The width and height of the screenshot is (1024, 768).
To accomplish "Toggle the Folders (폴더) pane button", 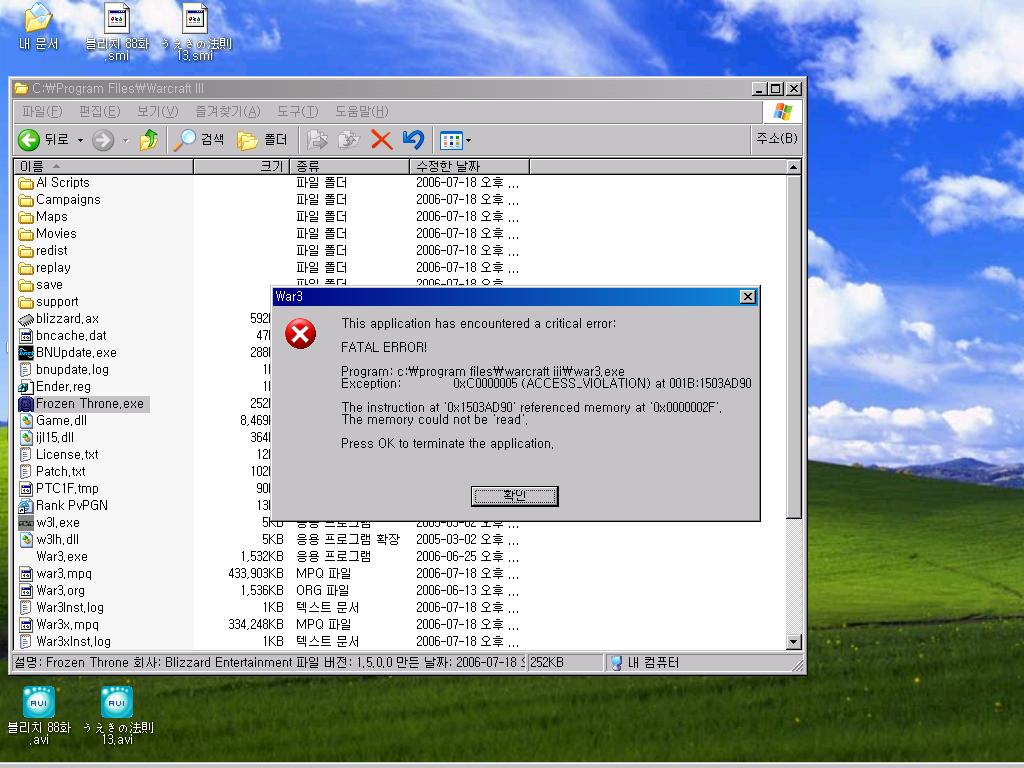I will point(262,140).
